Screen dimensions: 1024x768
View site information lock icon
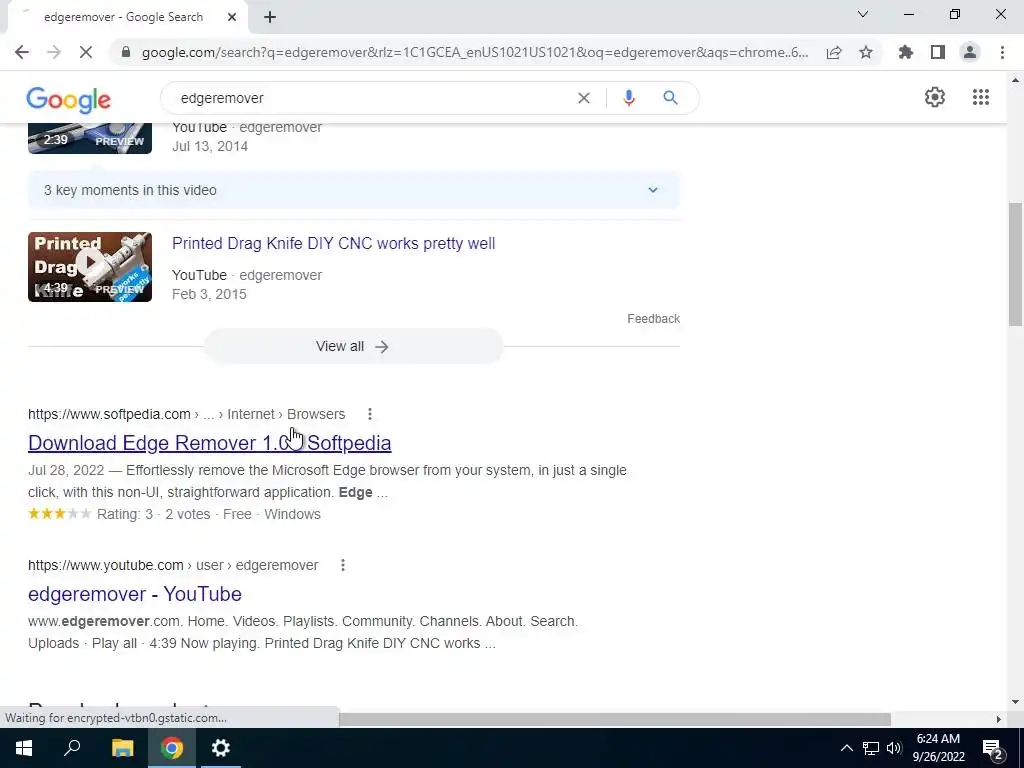pyautogui.click(x=126, y=52)
